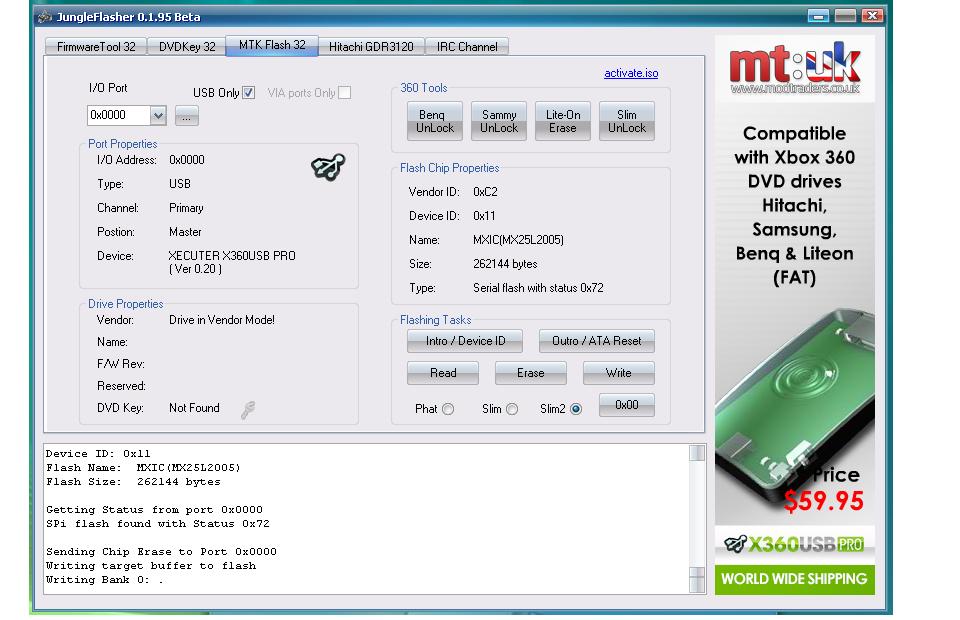Click the Slim UnLock button

point(627,121)
